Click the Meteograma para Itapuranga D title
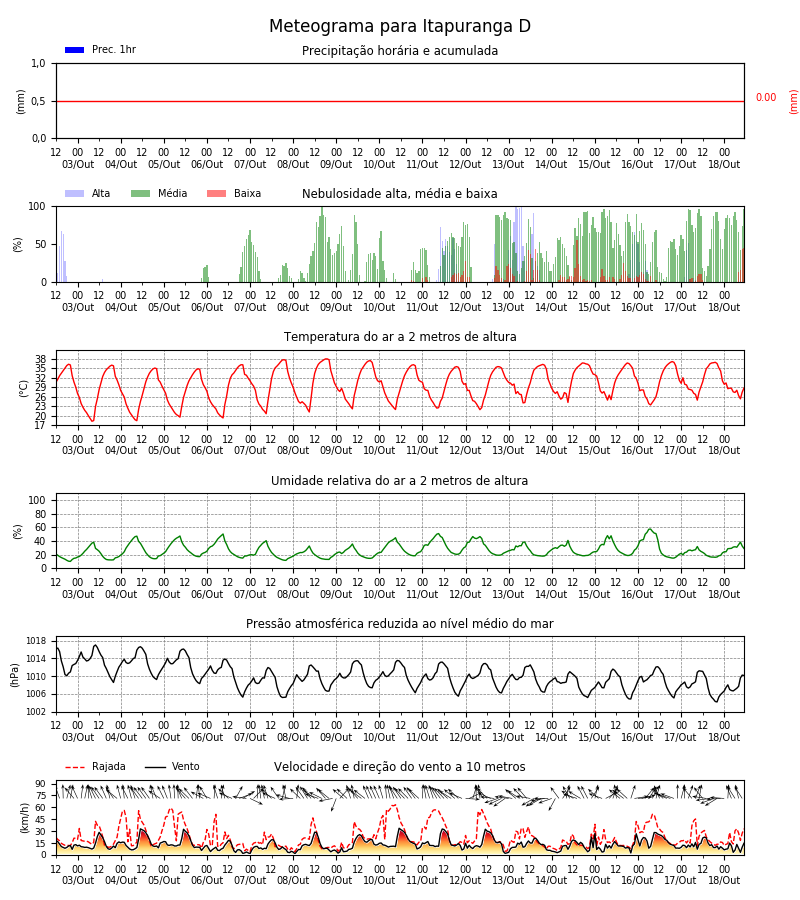Viewport: 800px width, 900px height. 400,26
